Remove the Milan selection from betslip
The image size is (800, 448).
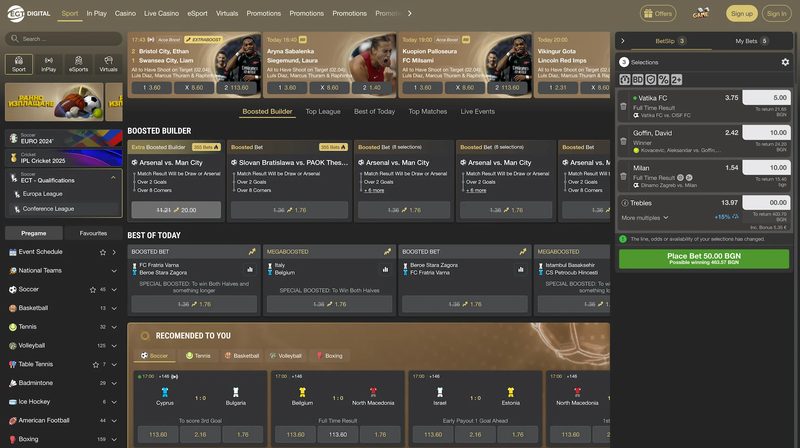[x=623, y=177]
